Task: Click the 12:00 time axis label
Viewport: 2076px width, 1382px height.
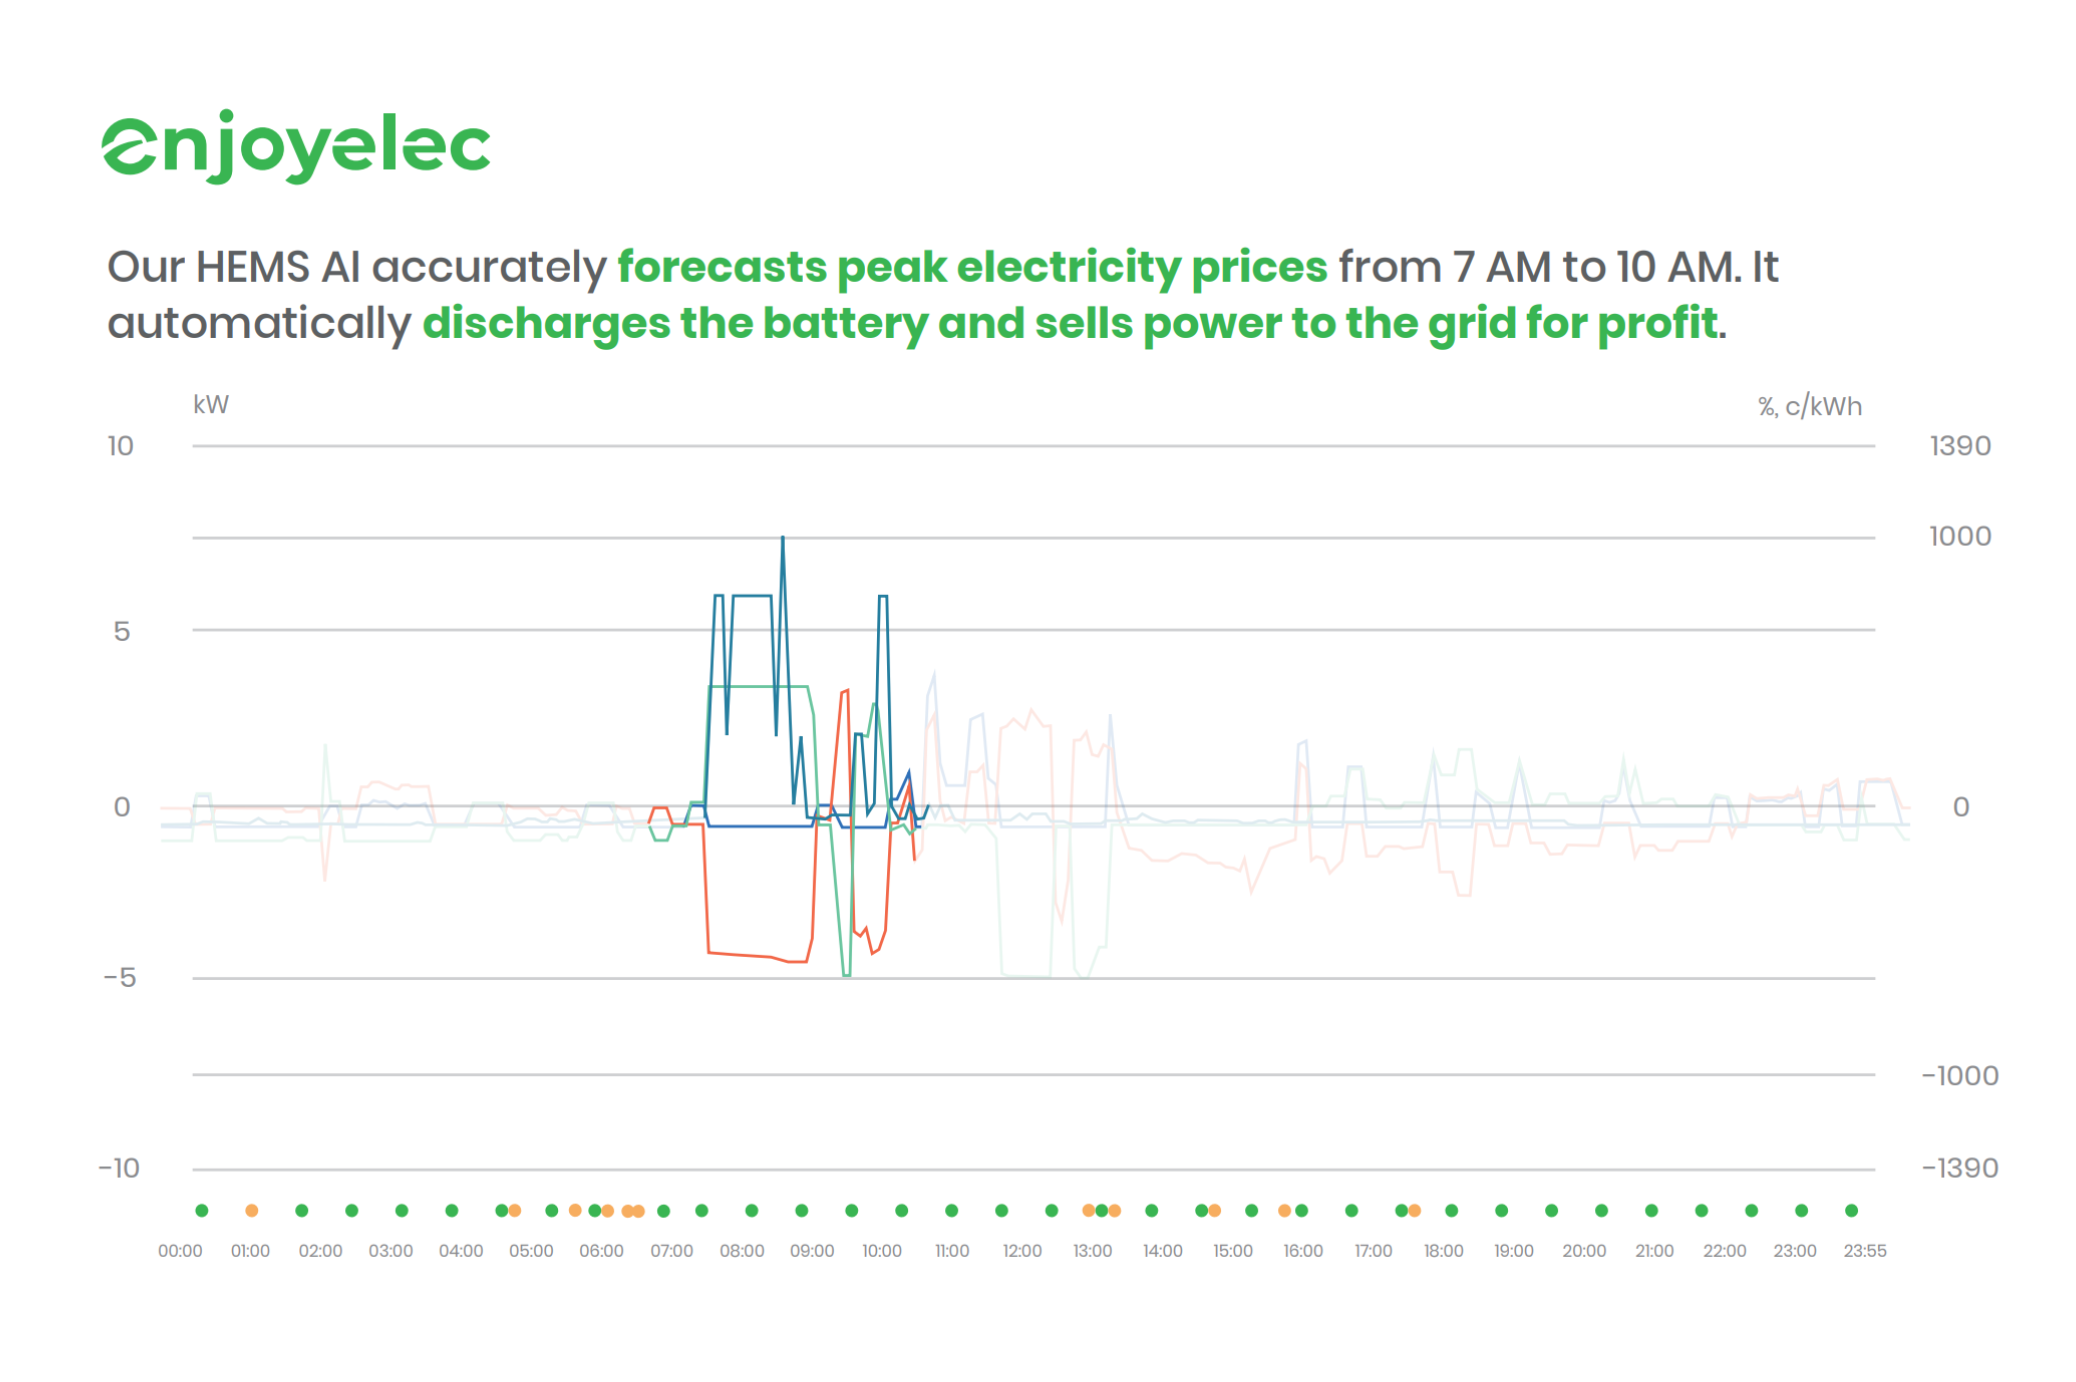Action: pos(1022,1251)
